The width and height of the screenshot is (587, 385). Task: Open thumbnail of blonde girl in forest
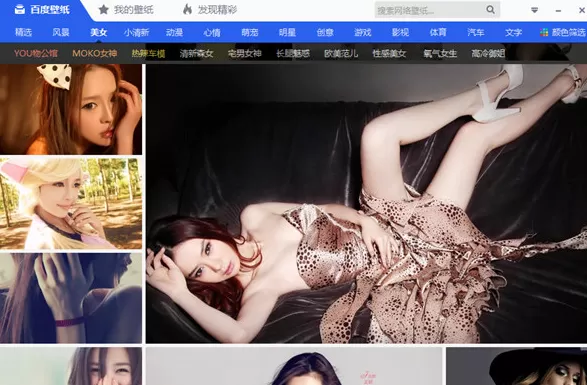(71, 203)
